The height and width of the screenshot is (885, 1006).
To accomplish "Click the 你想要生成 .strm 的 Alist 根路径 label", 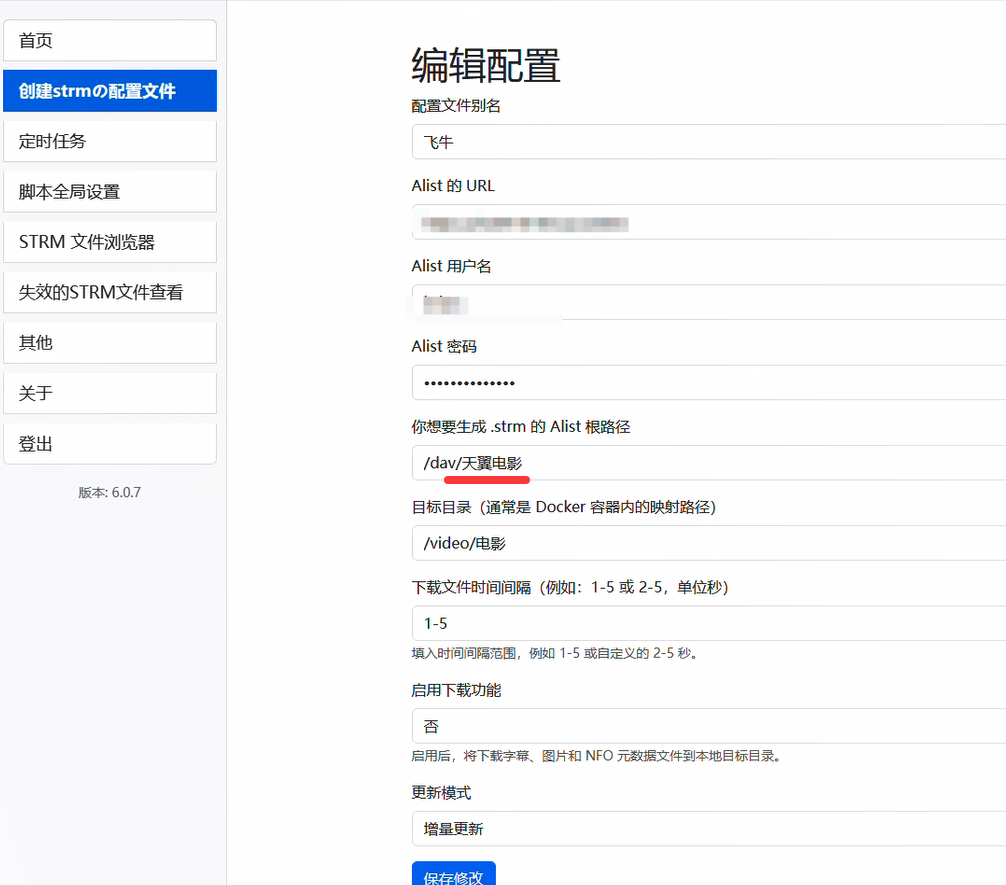I will (521, 427).
